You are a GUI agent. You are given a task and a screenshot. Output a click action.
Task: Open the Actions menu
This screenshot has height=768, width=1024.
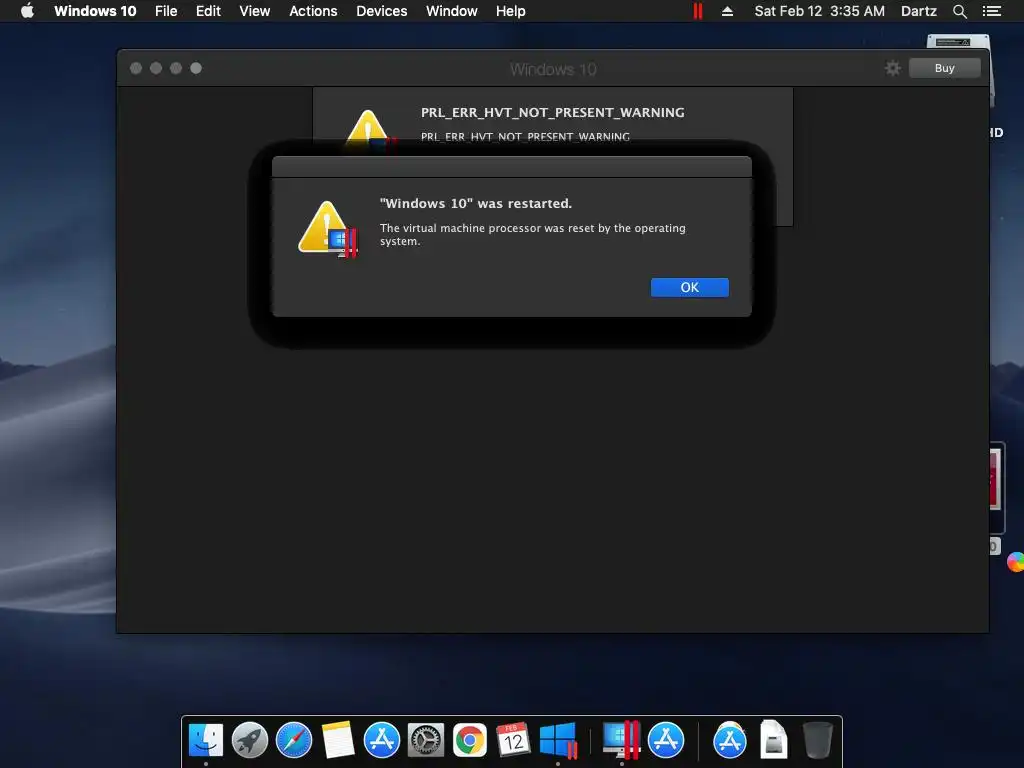313,11
